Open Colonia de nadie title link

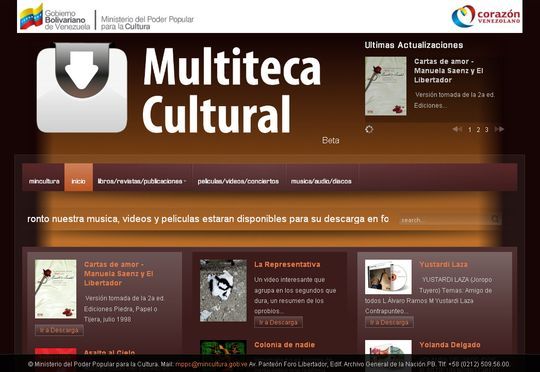click(284, 345)
